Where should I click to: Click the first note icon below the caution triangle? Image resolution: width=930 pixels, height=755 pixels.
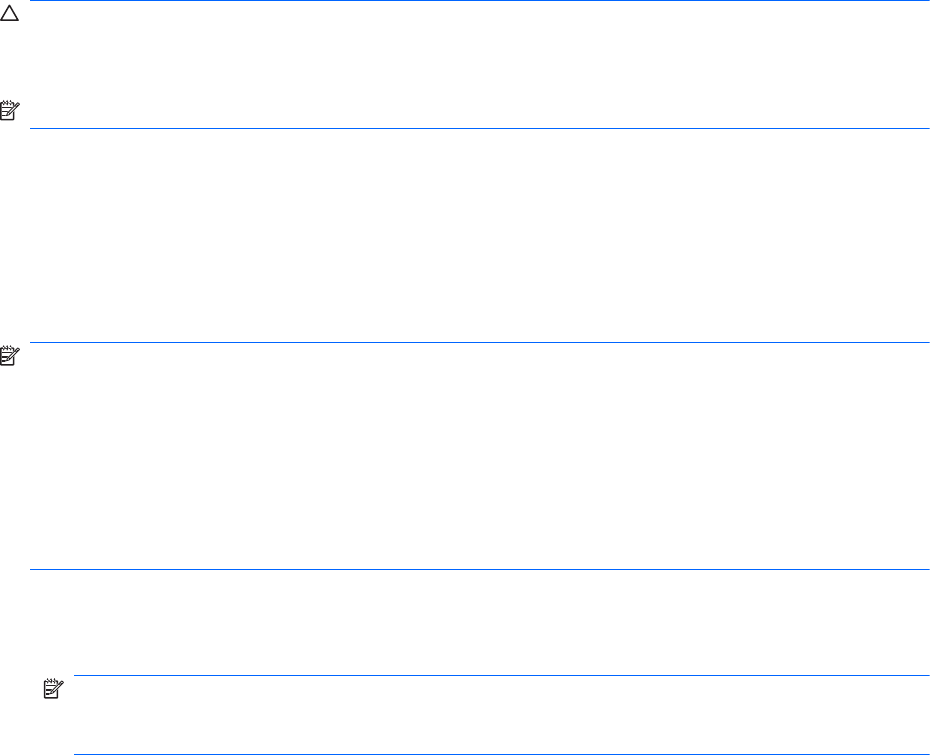pos(9,117)
